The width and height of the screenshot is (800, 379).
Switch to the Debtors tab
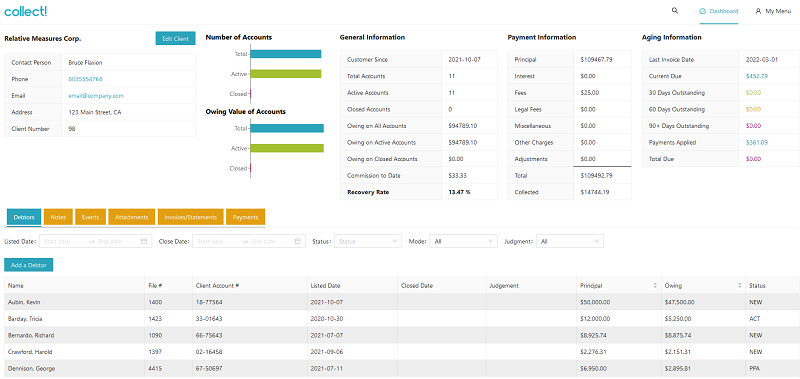pos(24,217)
